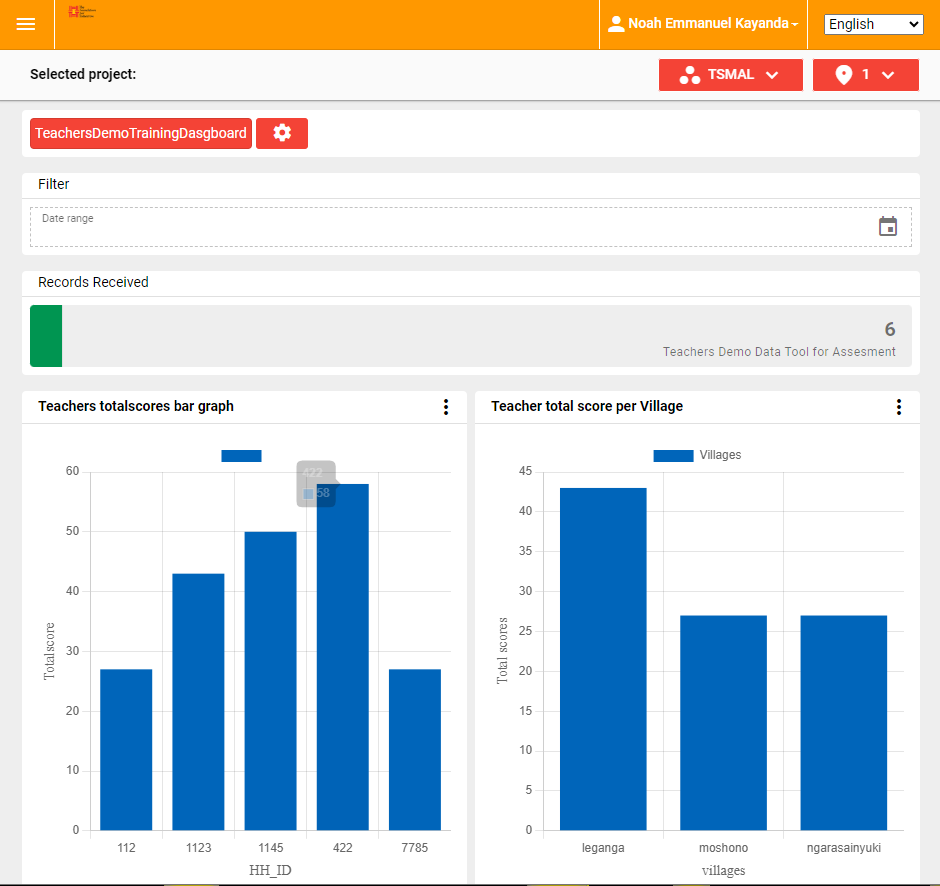Open the hamburger navigation menu
This screenshot has height=886, width=940.
26,24
